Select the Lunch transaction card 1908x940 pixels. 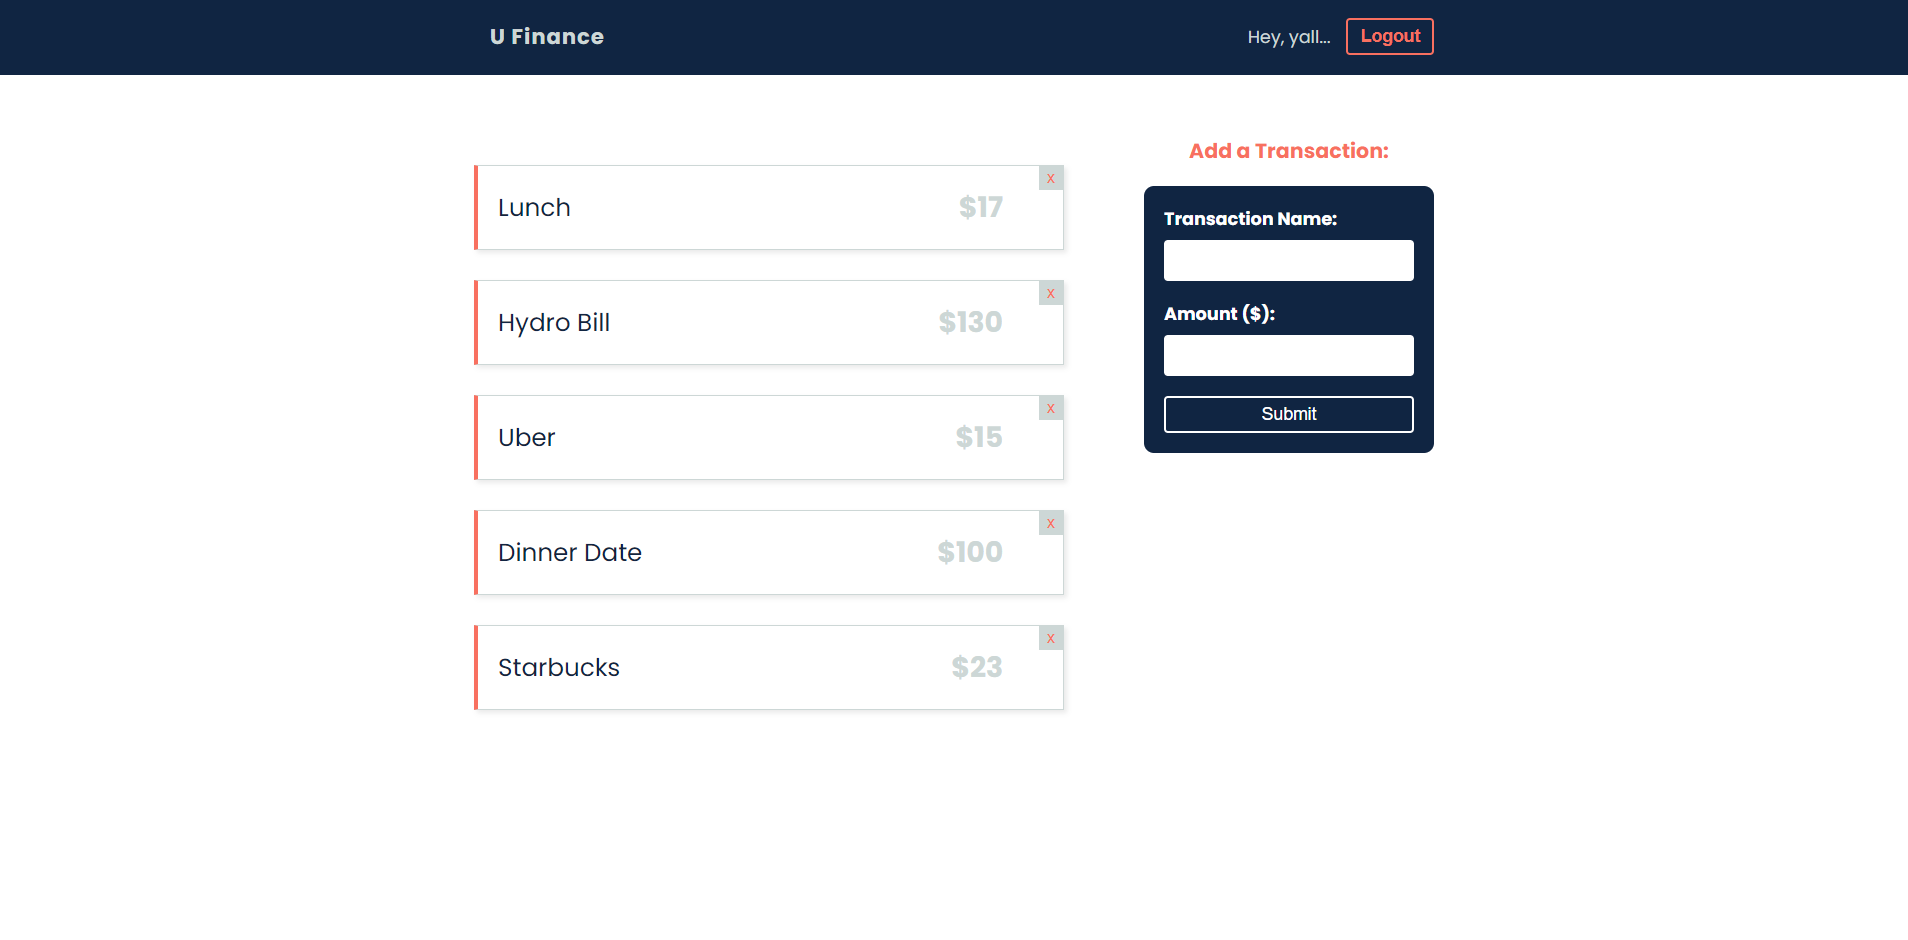point(769,207)
